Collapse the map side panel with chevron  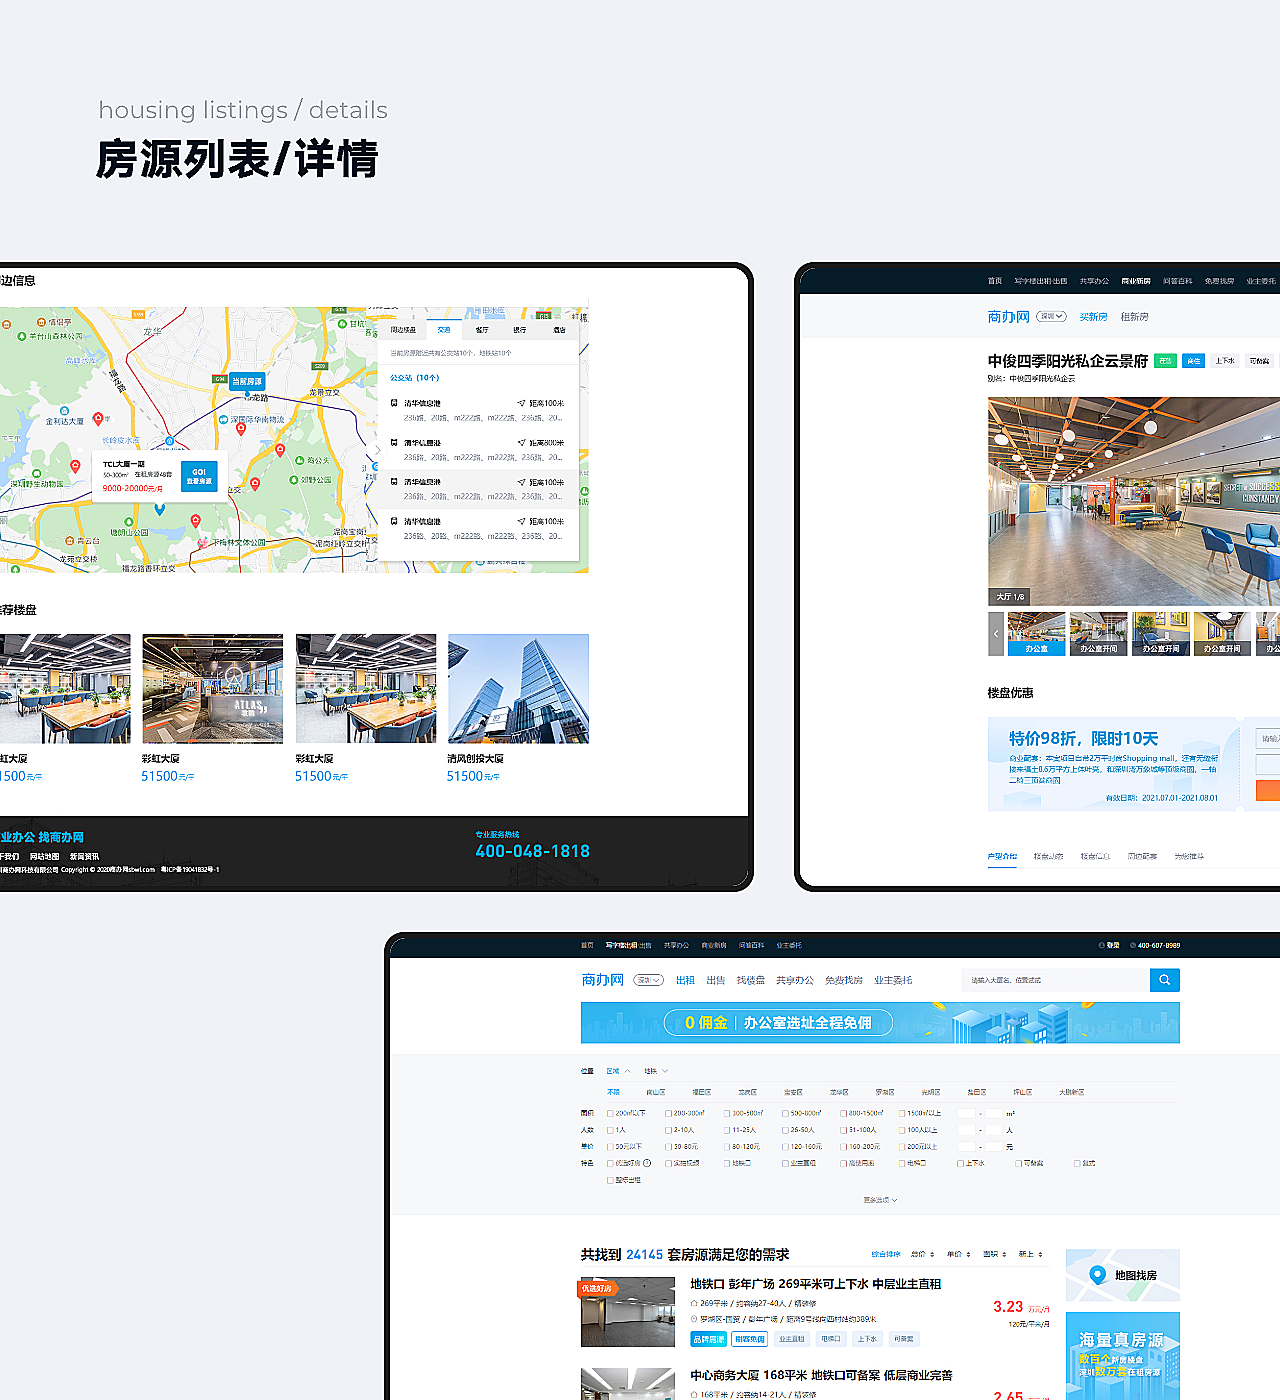(x=377, y=449)
